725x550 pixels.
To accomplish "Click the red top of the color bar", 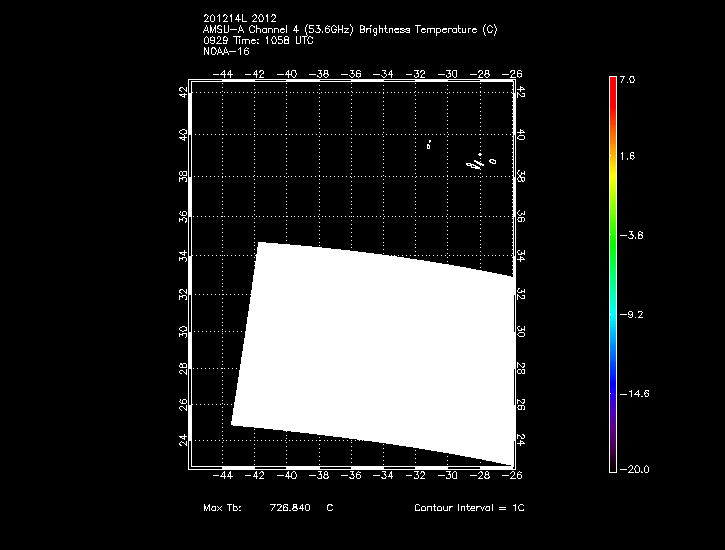I will [612, 90].
